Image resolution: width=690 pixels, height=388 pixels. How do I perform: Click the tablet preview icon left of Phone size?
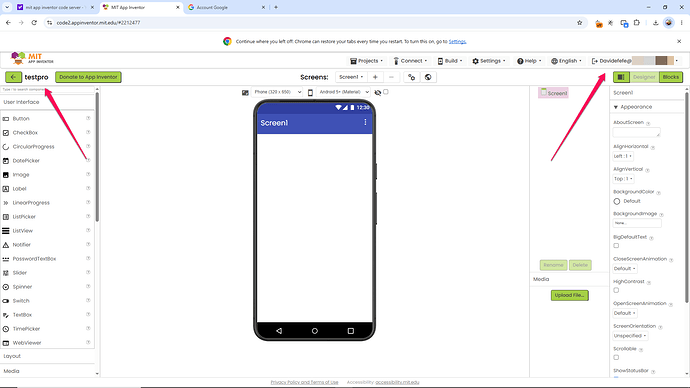(x=245, y=92)
